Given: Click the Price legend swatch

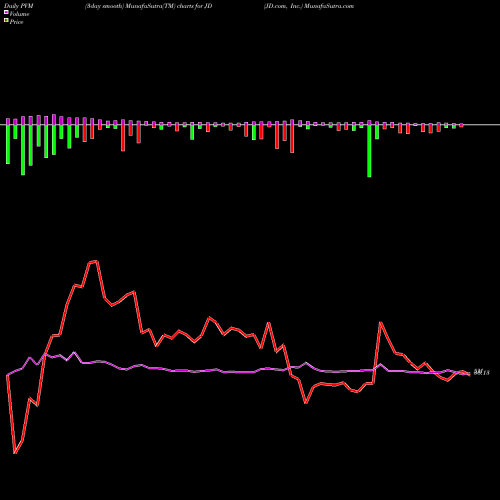Looking at the screenshot, I should pyautogui.click(x=6, y=20).
